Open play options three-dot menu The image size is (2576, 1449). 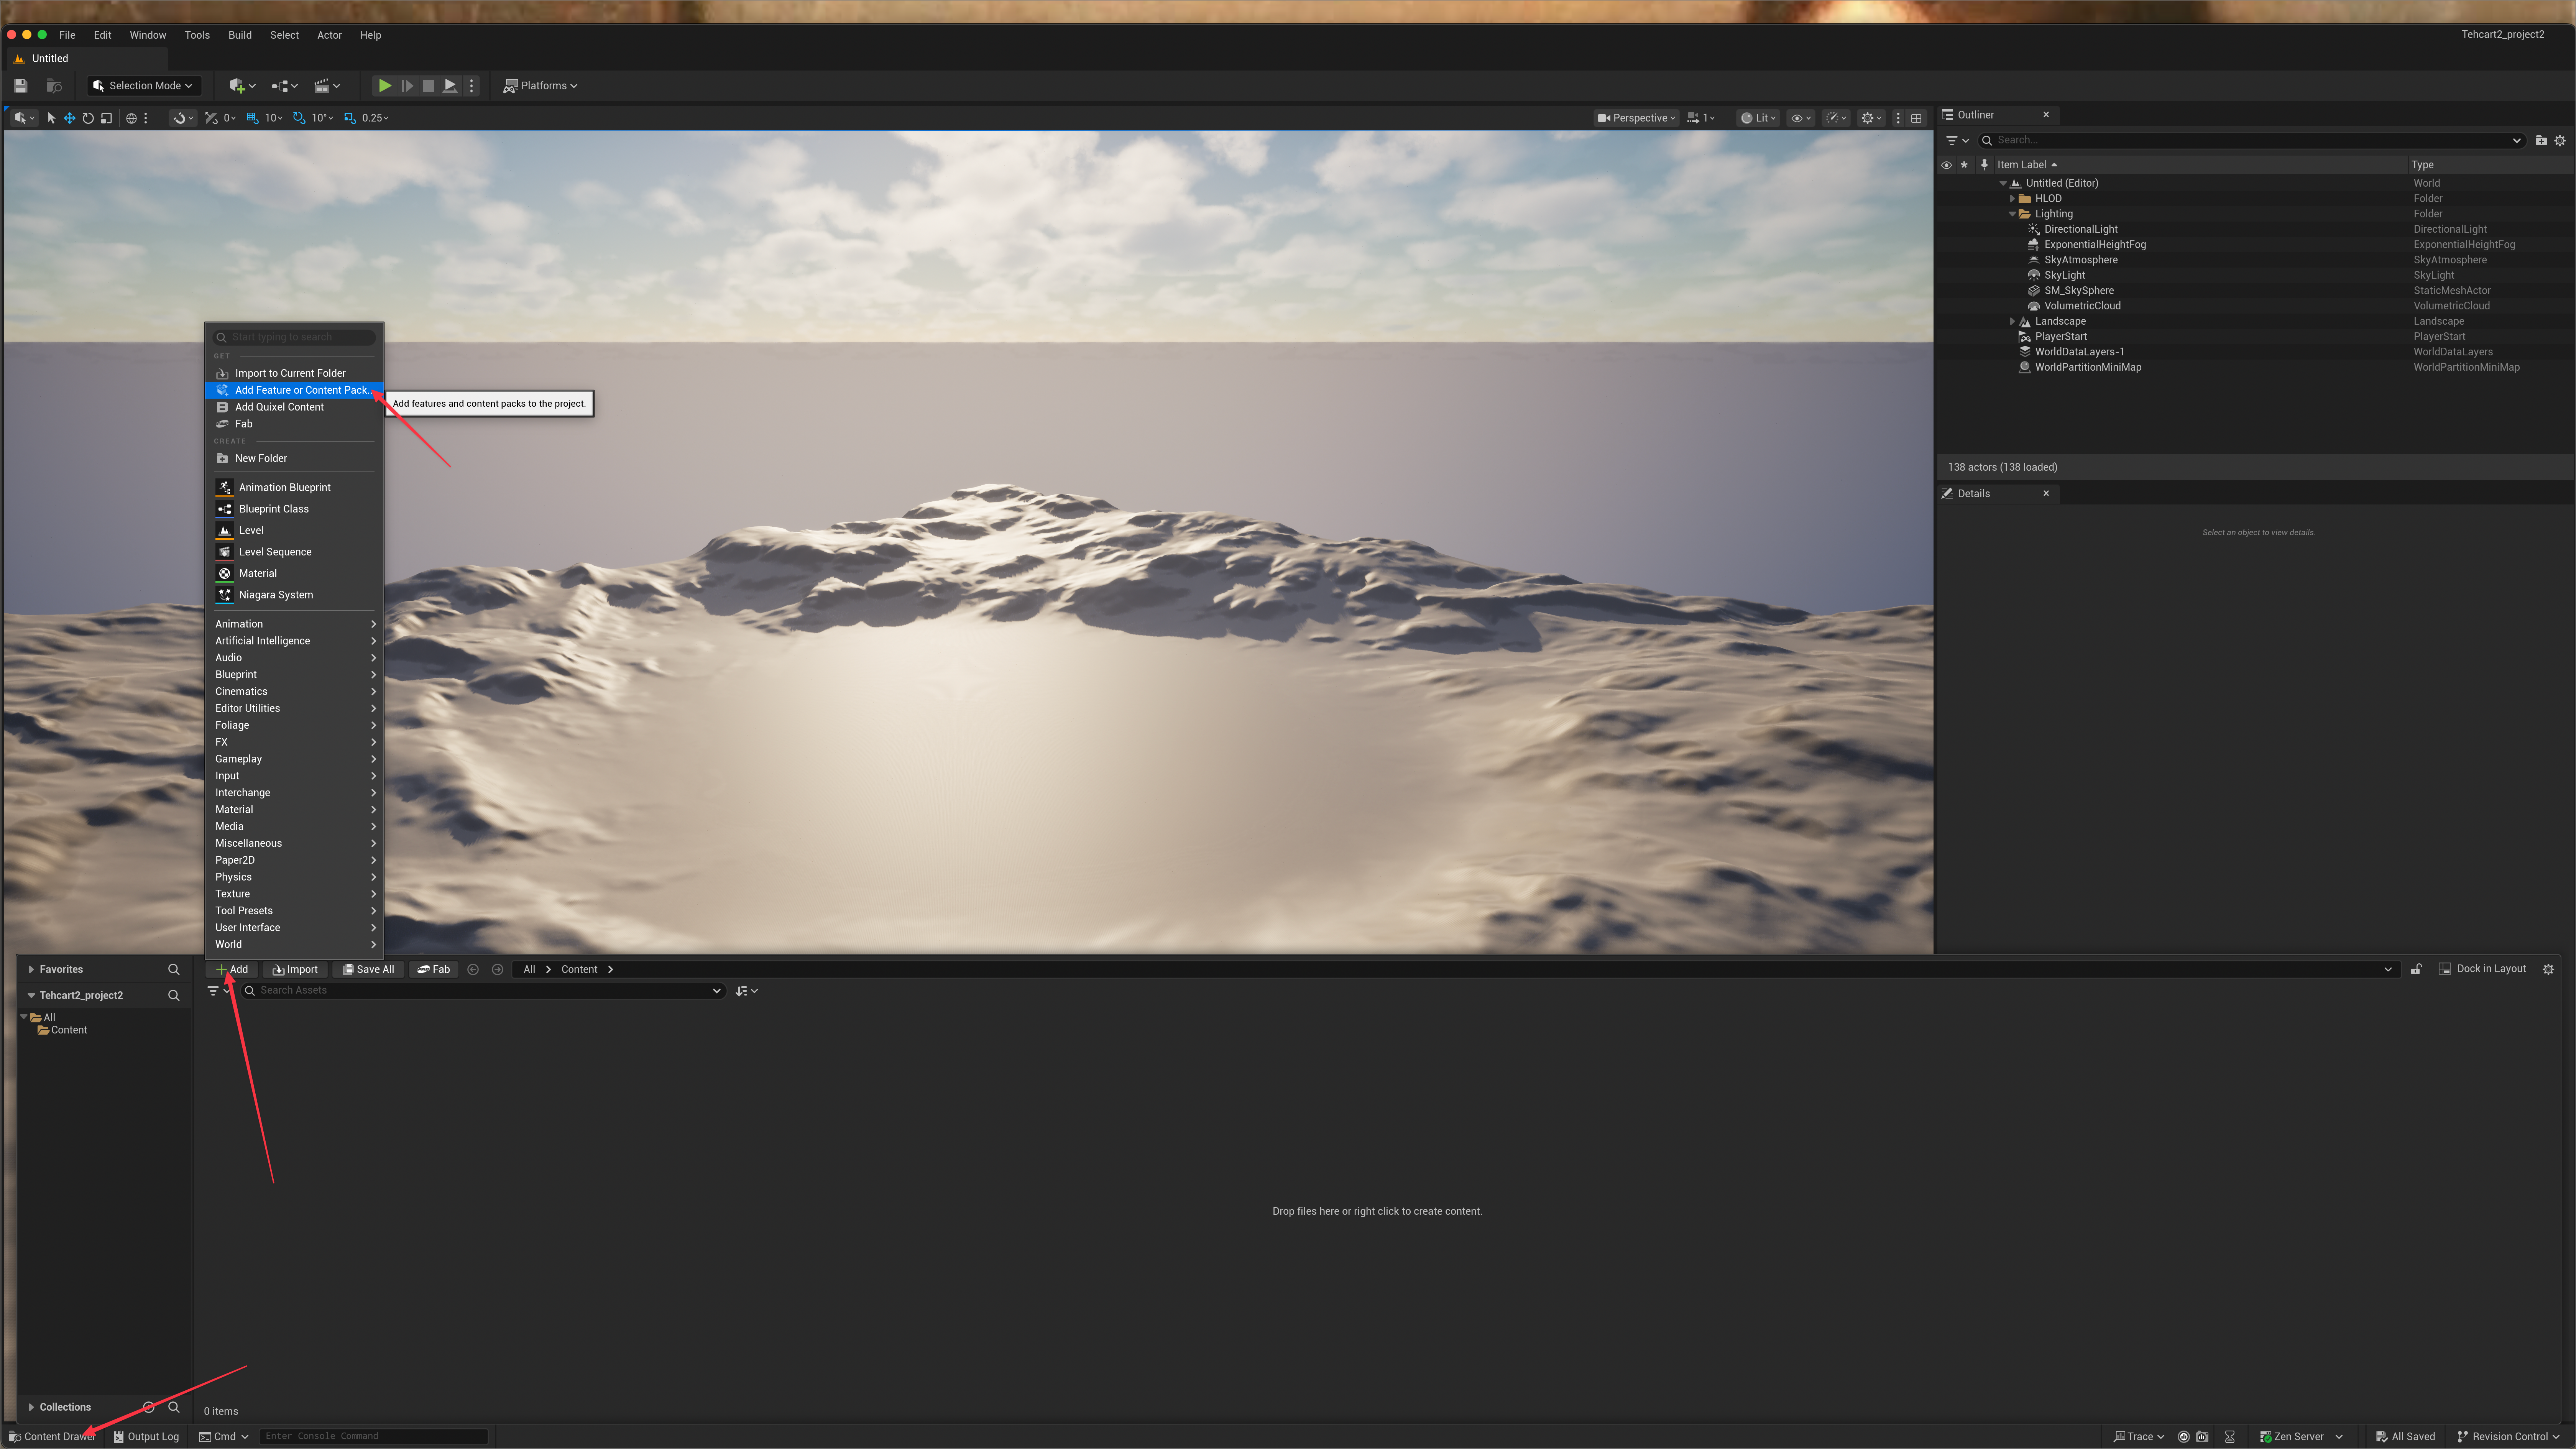point(472,86)
